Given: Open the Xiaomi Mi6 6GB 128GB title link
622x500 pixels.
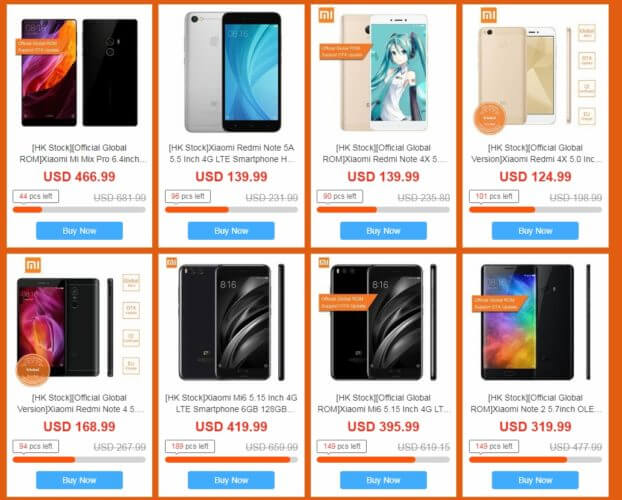Looking at the screenshot, I should point(232,403).
